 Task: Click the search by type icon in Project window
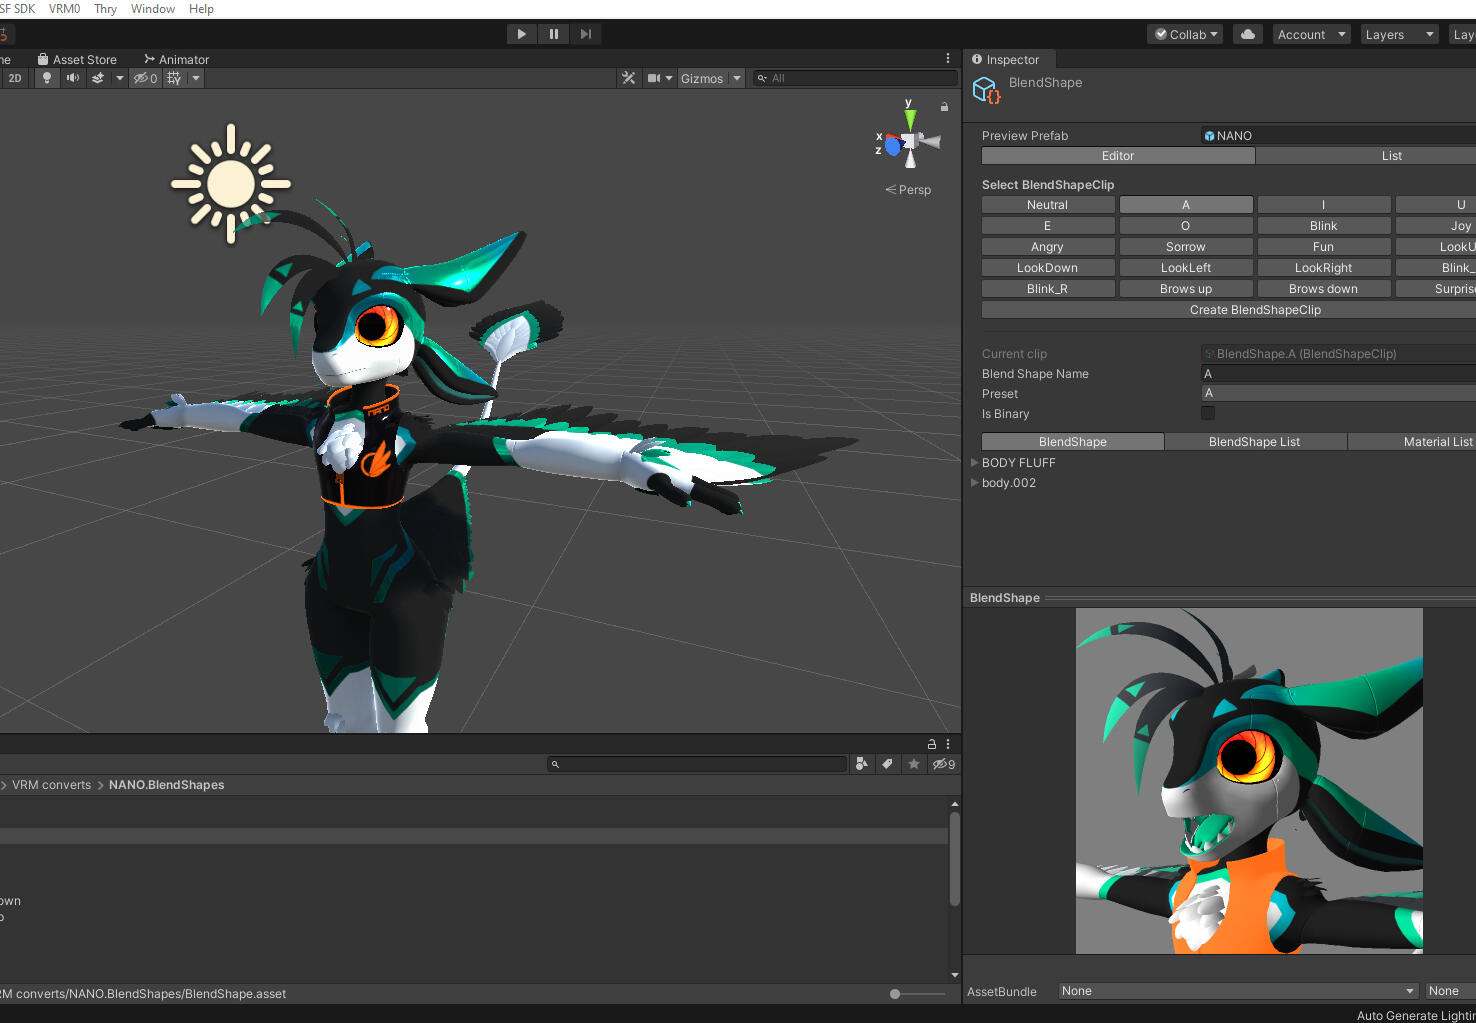coord(862,763)
